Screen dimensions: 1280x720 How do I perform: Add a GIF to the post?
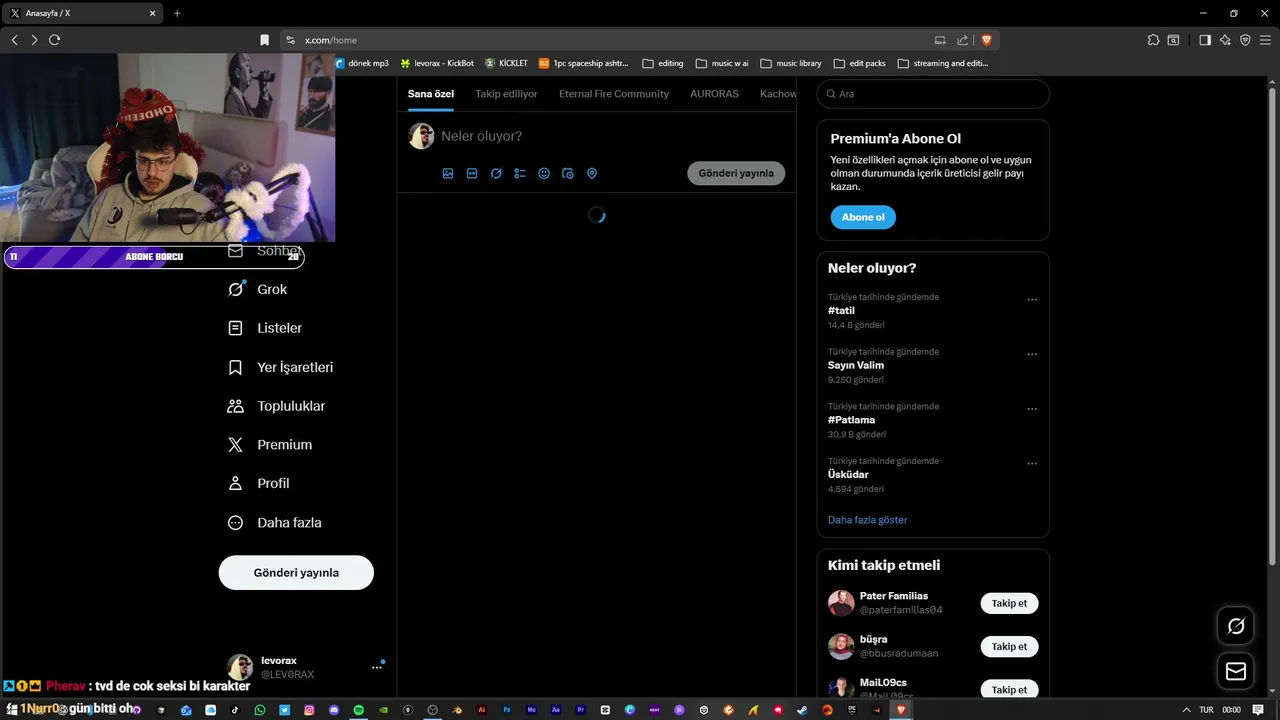click(x=472, y=173)
